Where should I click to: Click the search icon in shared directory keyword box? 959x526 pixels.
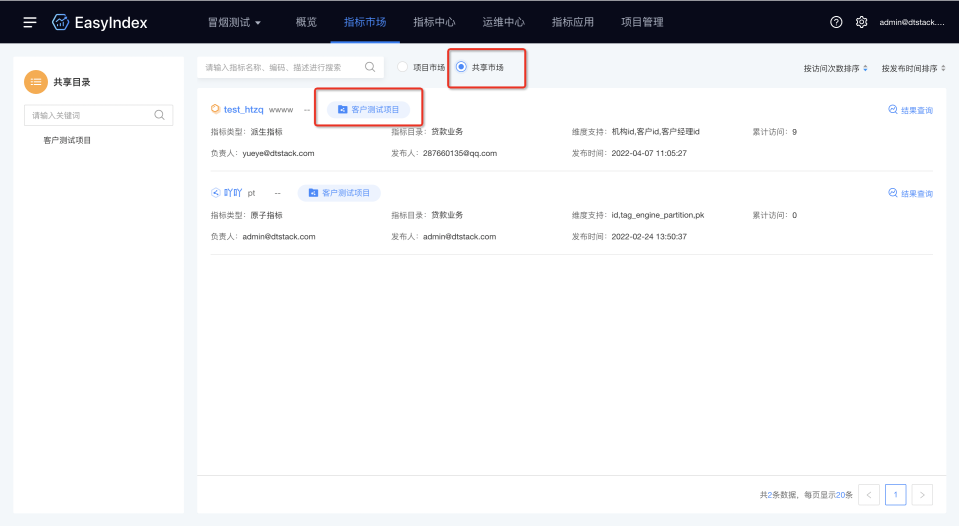pos(159,115)
